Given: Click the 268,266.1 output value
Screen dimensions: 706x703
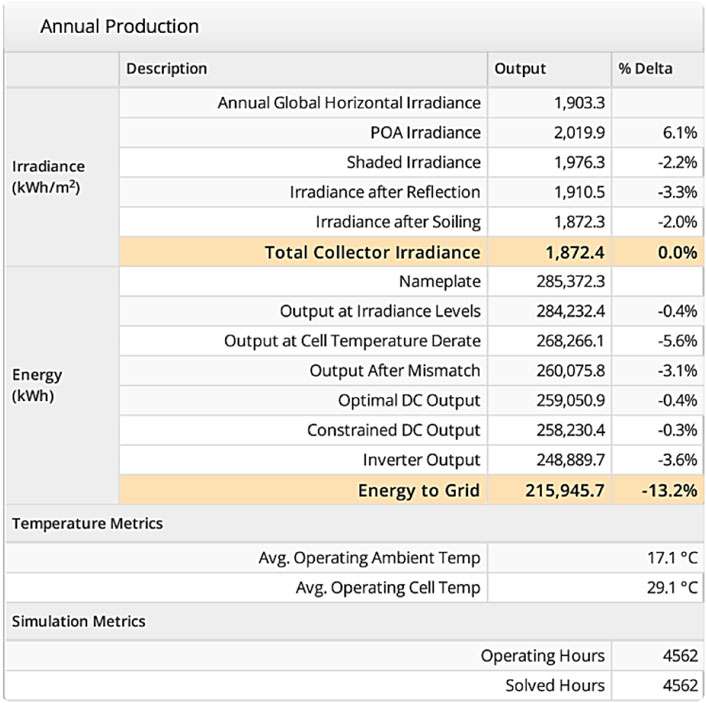Looking at the screenshot, I should [570, 341].
